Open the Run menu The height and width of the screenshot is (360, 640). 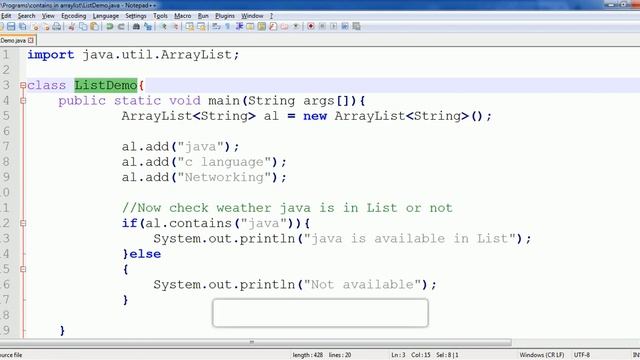point(203,16)
